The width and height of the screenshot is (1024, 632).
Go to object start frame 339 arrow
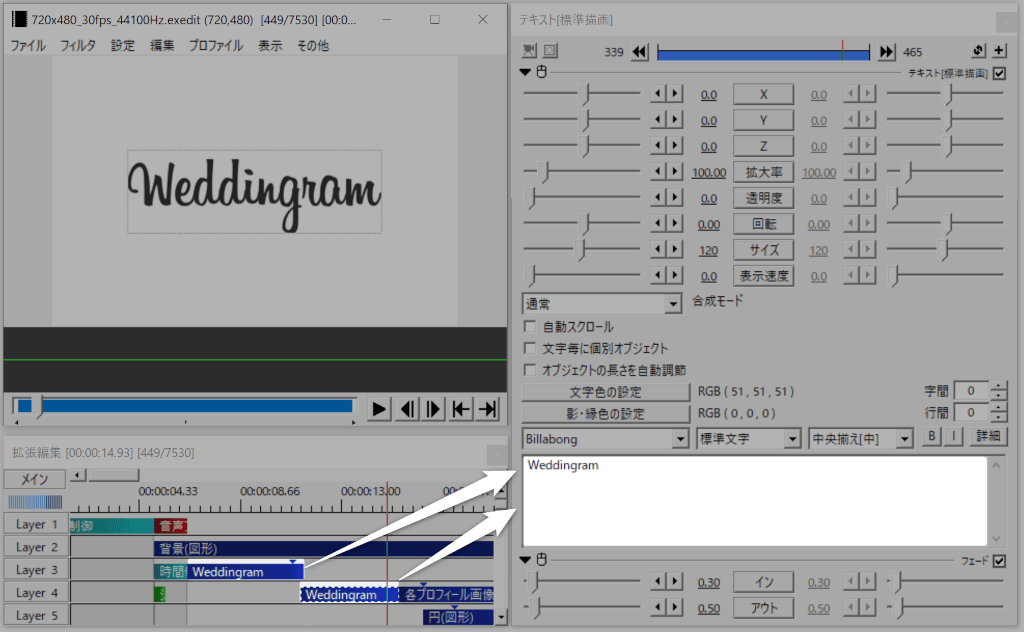[x=641, y=52]
